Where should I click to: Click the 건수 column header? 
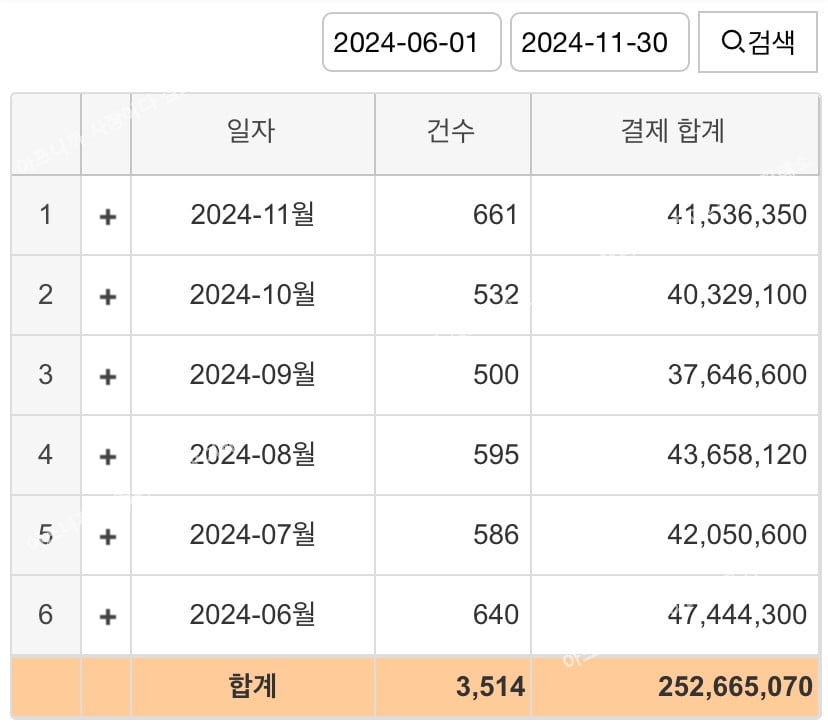pos(452,131)
